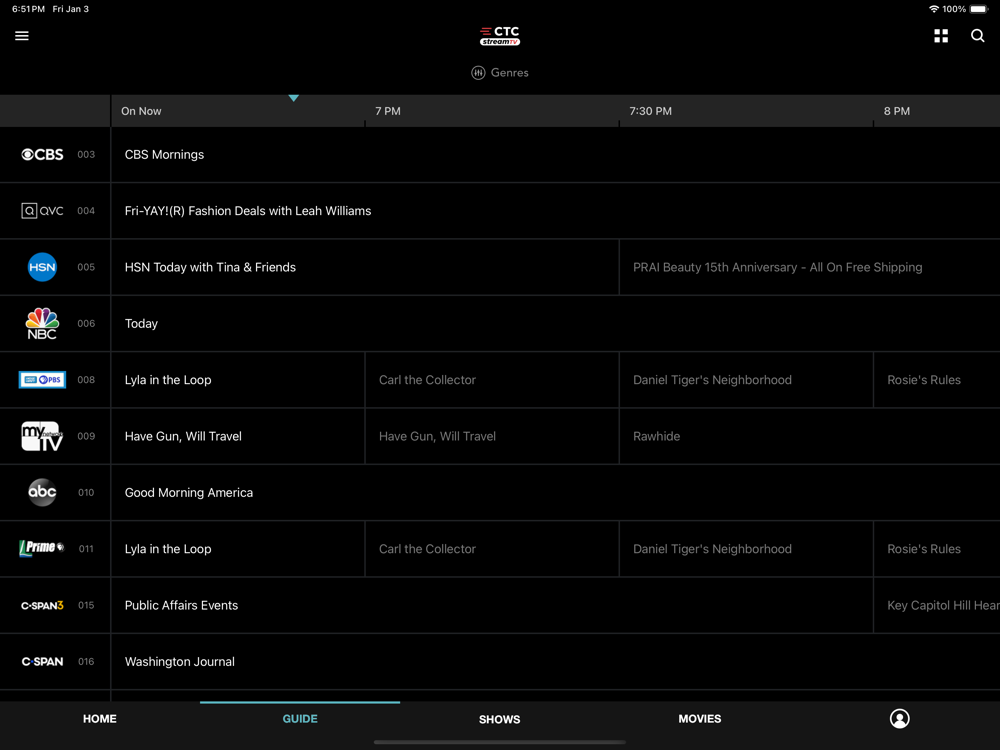
Task: Open Today on NBC
Action: (555, 323)
